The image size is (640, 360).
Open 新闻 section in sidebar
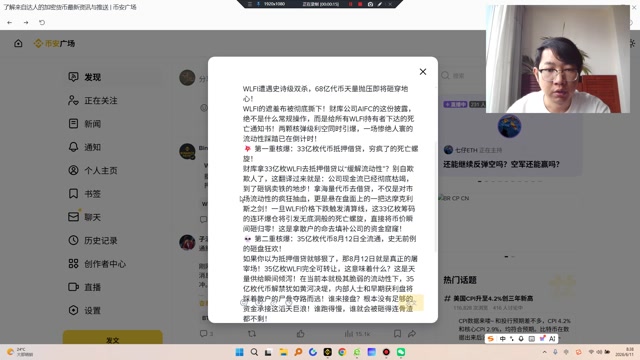[114, 124]
